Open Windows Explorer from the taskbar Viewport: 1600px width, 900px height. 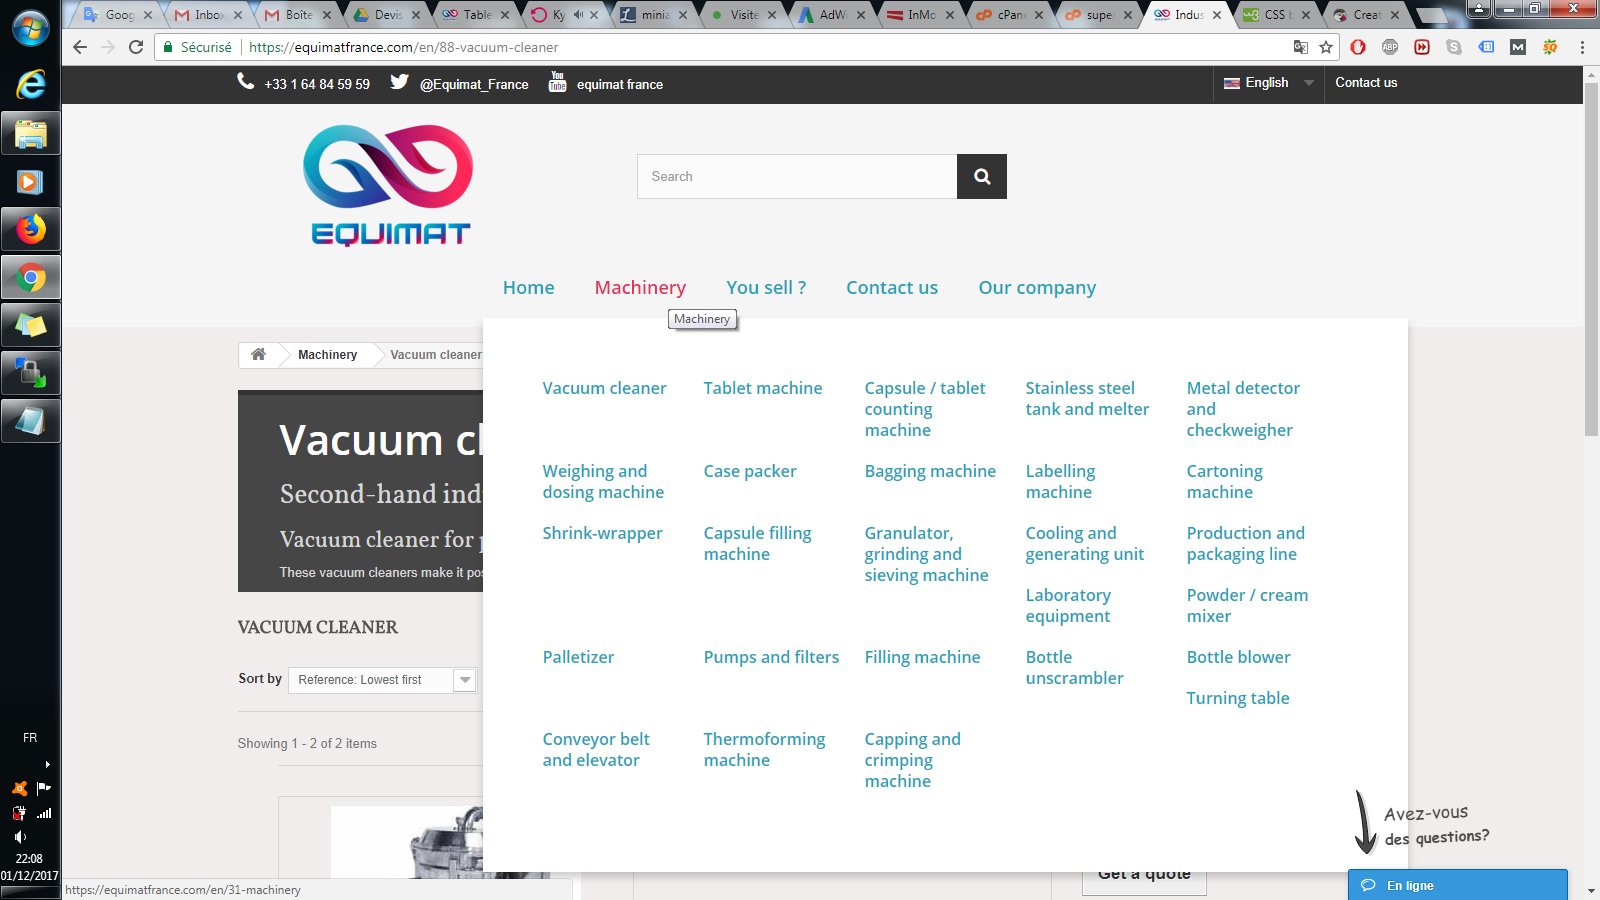click(31, 133)
